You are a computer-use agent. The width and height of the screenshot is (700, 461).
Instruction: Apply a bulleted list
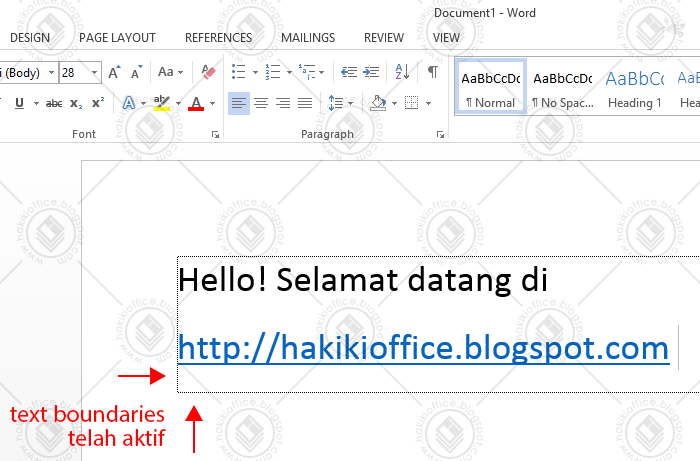click(x=239, y=72)
